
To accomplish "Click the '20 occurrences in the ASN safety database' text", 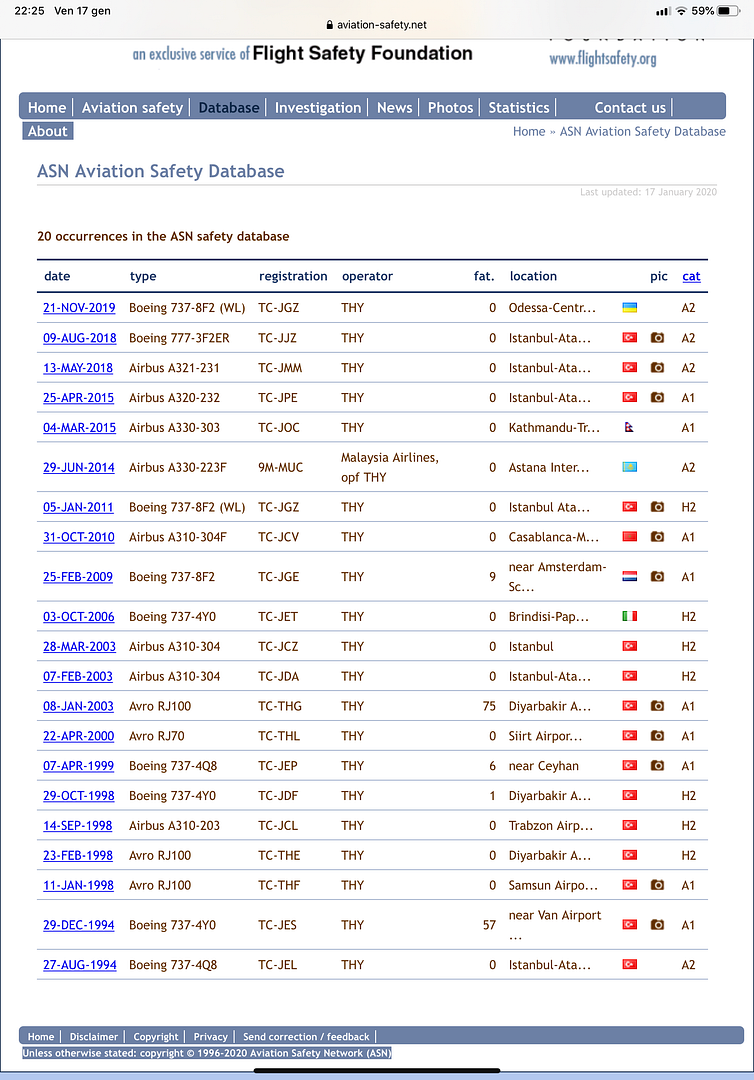I will click(x=163, y=236).
